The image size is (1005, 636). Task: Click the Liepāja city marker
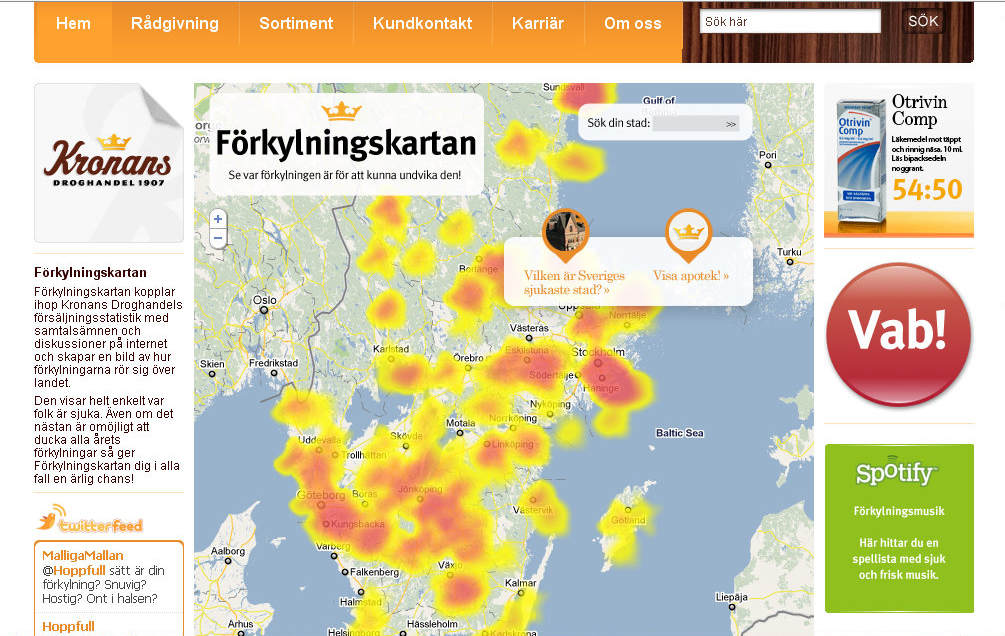pyautogui.click(x=731, y=607)
